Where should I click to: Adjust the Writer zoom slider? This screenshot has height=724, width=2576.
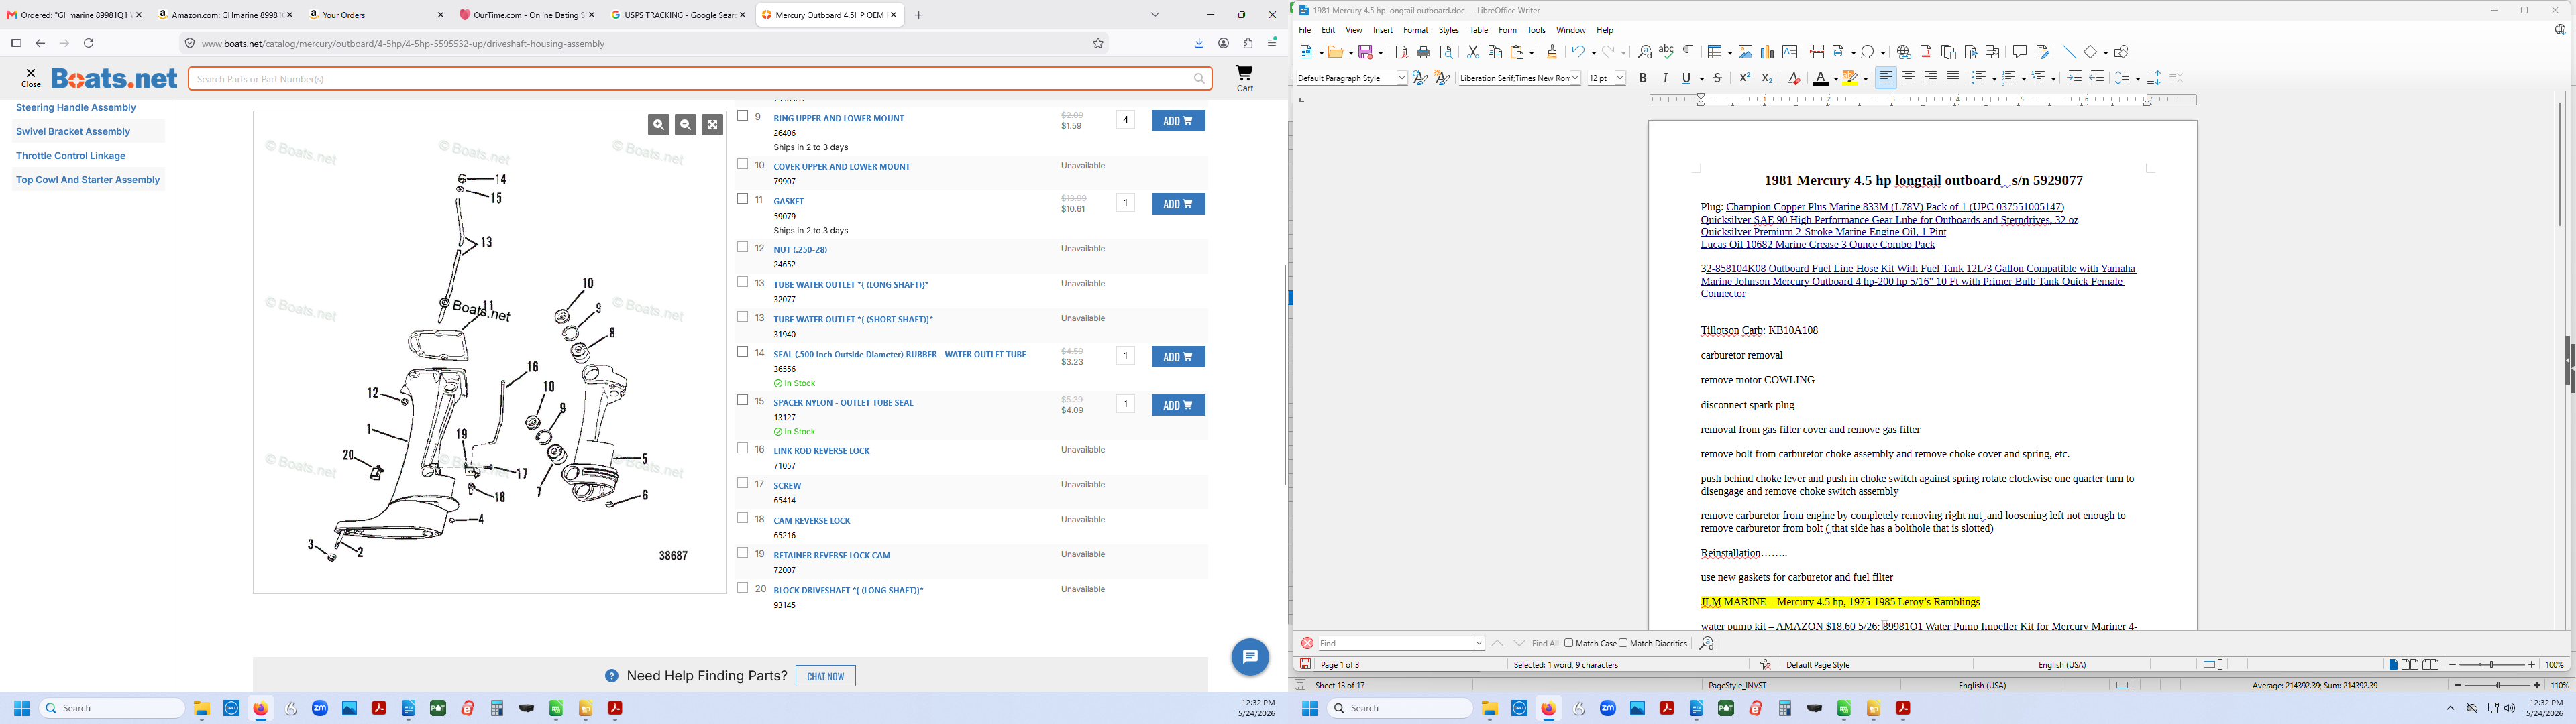2492,665
